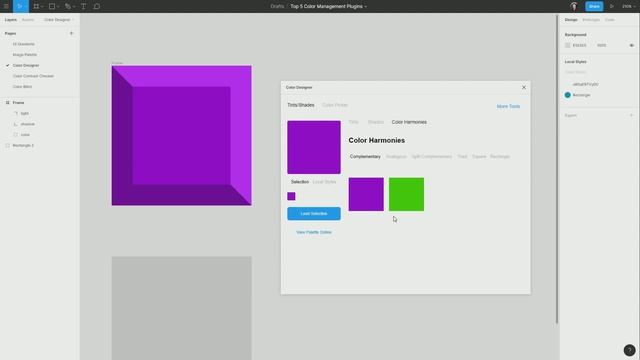The image size is (640, 360).
Task: Select the Shades sub-tab
Action: (376, 122)
